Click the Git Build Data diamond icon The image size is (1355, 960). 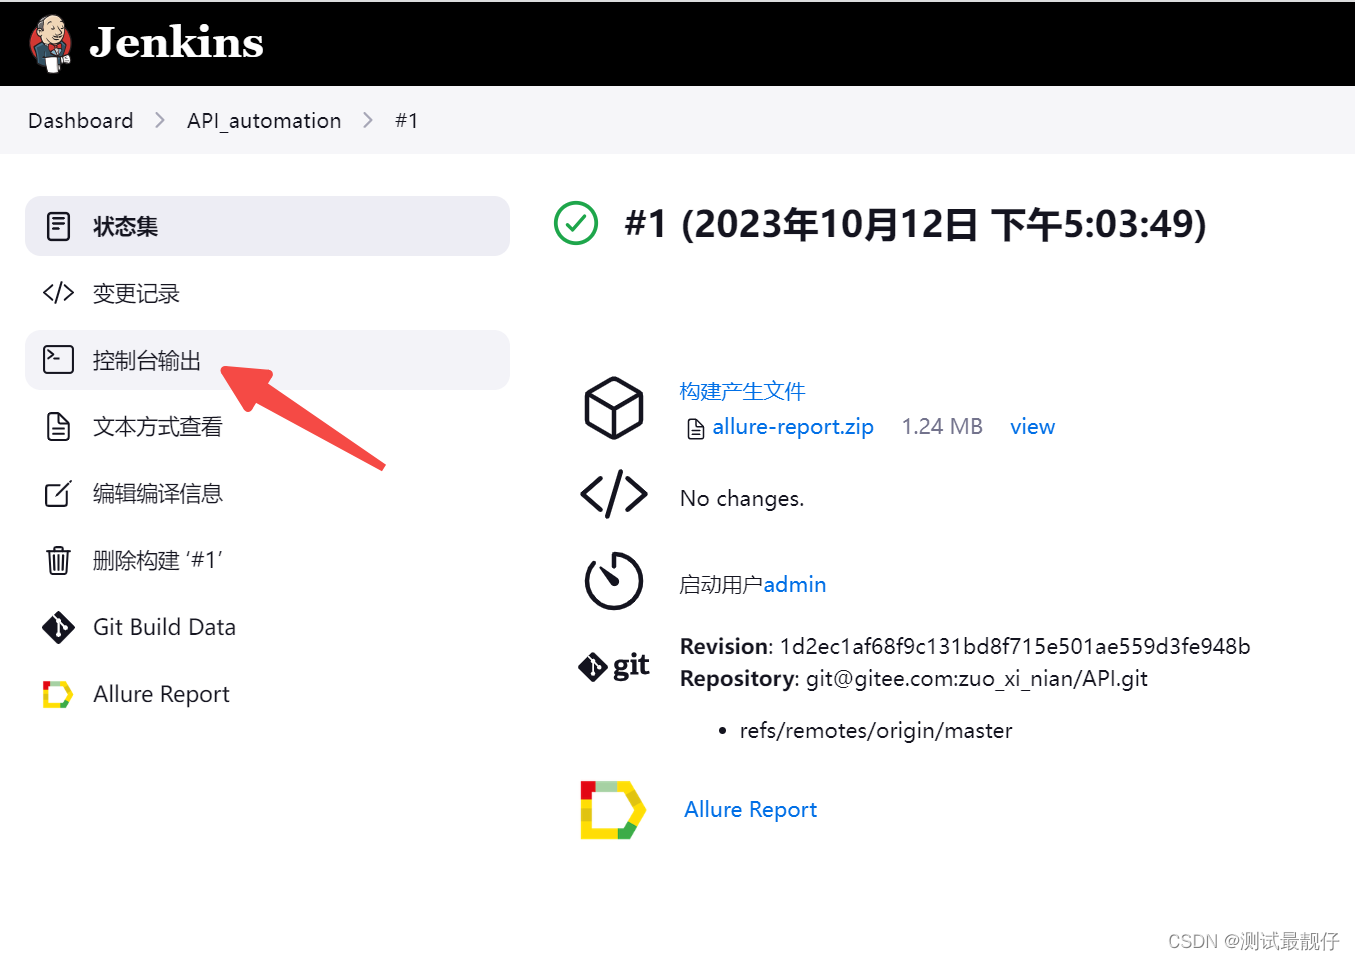click(x=59, y=627)
